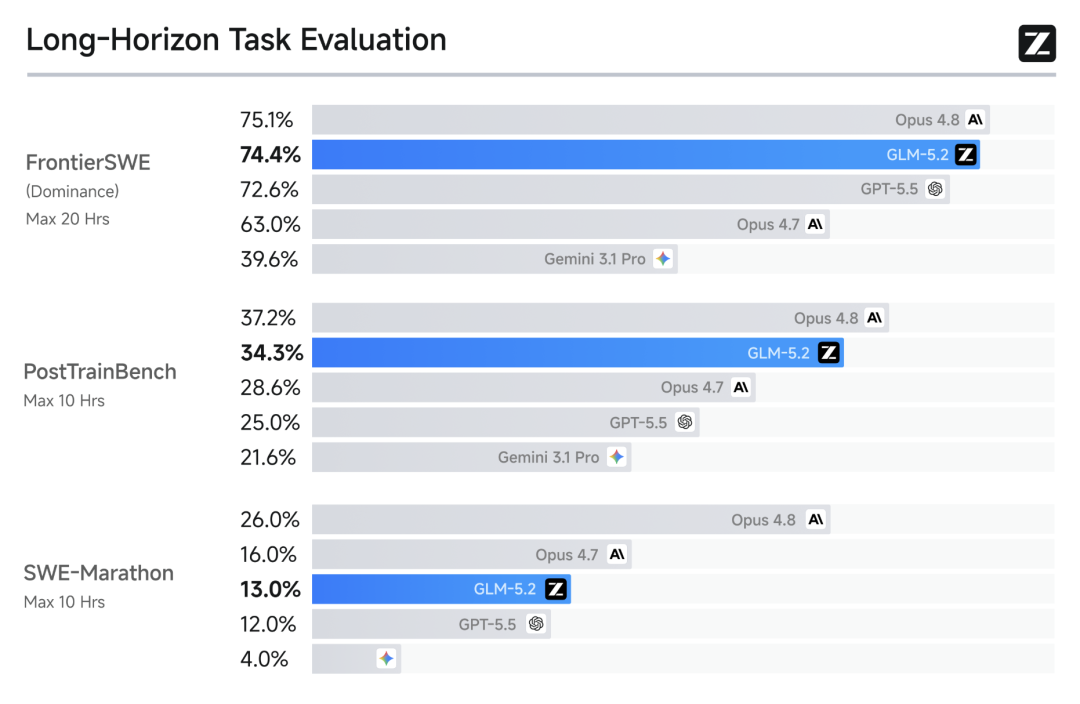
Task: Select the PostTrainBench benchmark label
Action: point(100,372)
